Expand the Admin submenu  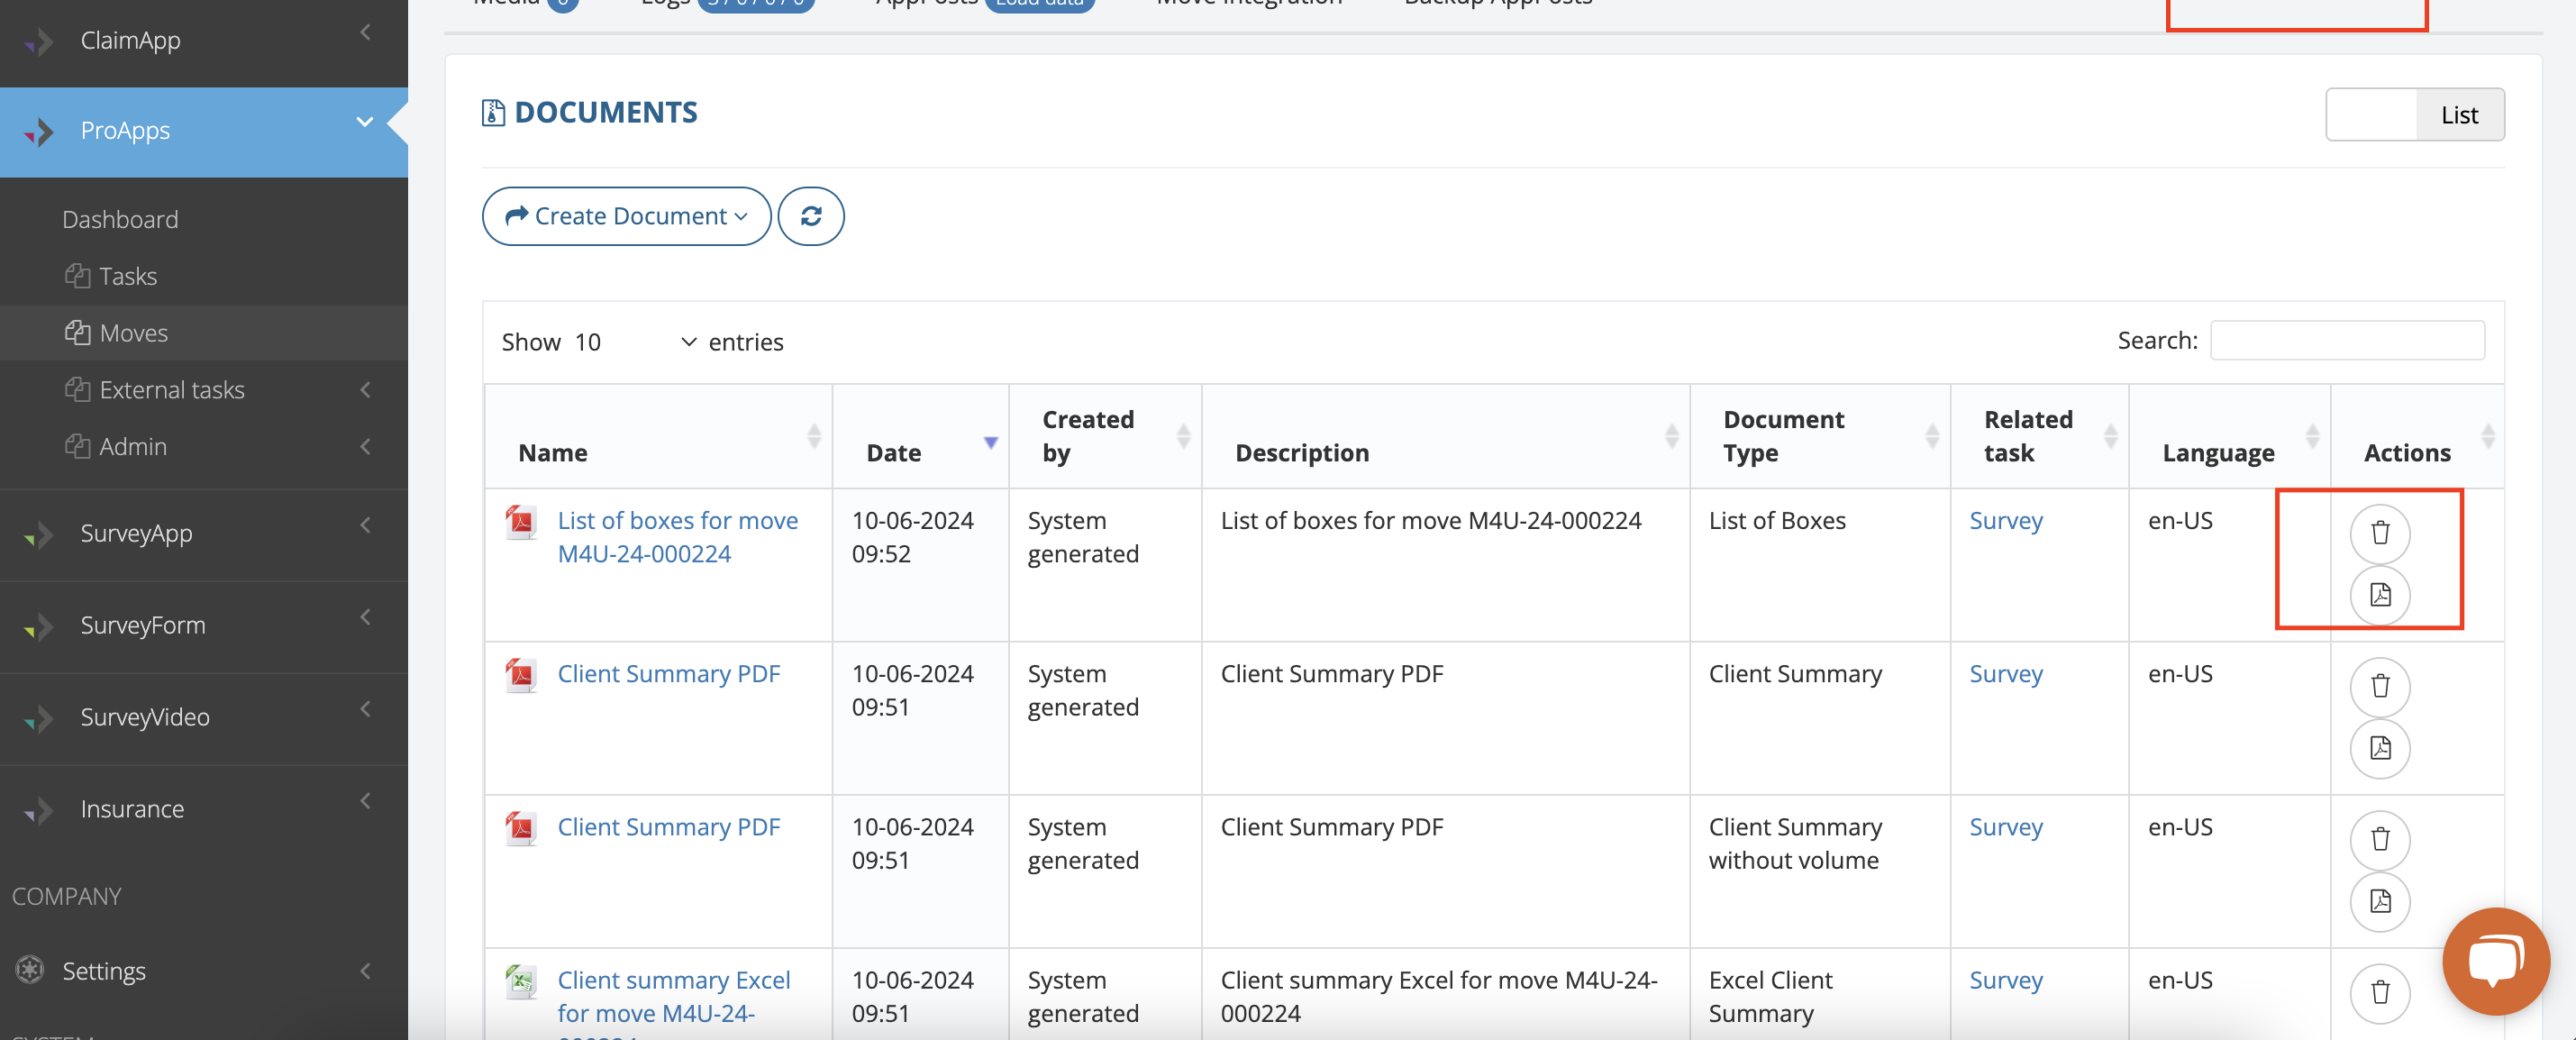click(365, 446)
